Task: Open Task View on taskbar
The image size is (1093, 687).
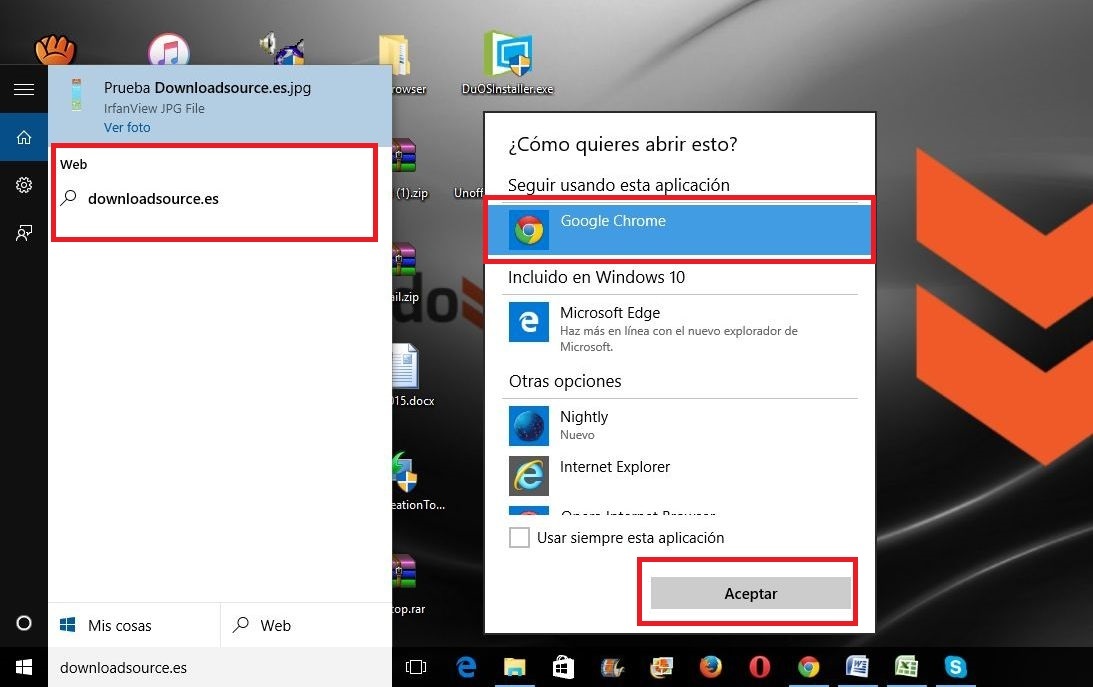Action: [x=416, y=667]
